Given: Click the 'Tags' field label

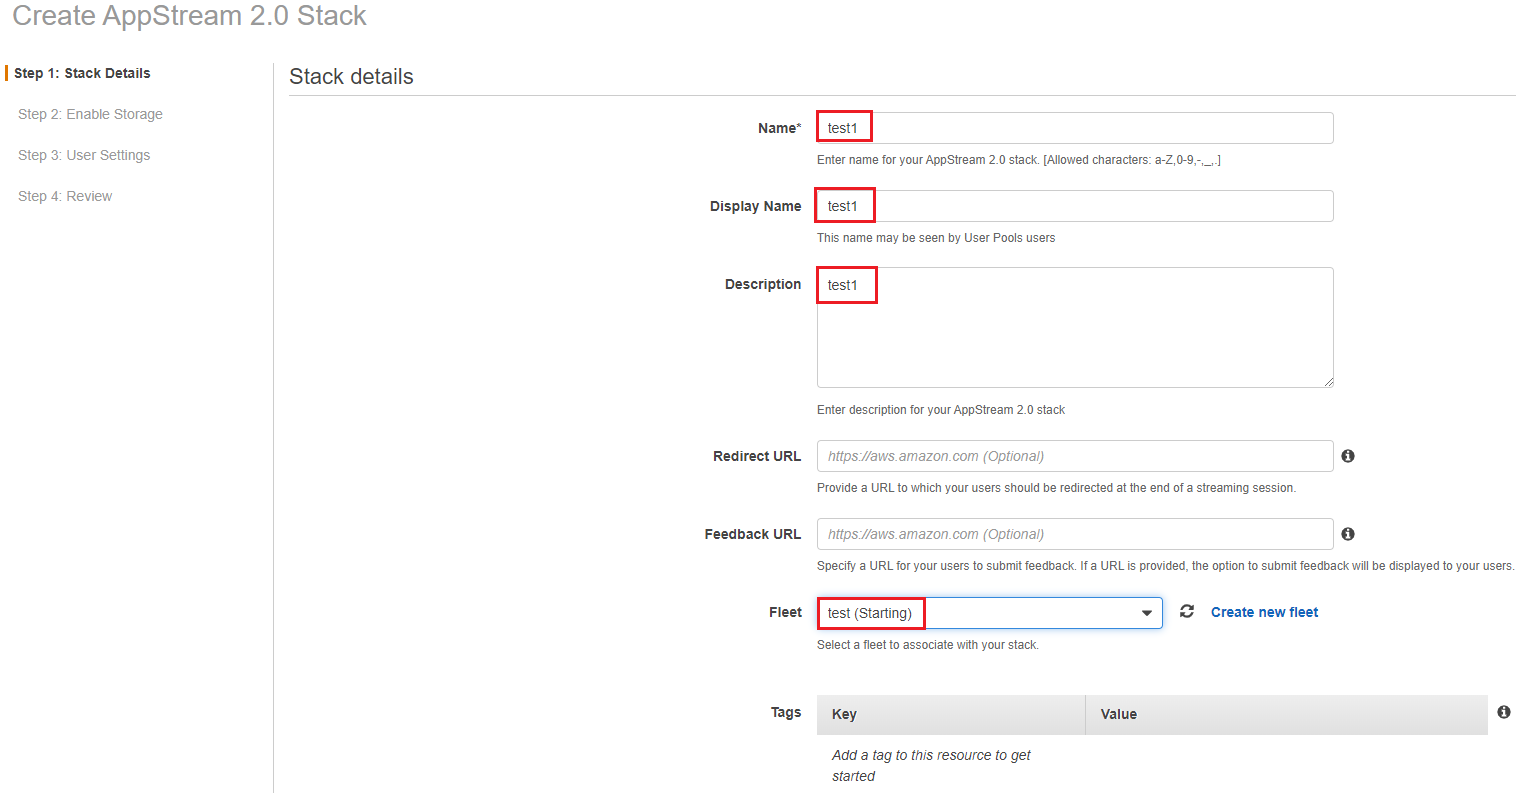Looking at the screenshot, I should point(786,712).
